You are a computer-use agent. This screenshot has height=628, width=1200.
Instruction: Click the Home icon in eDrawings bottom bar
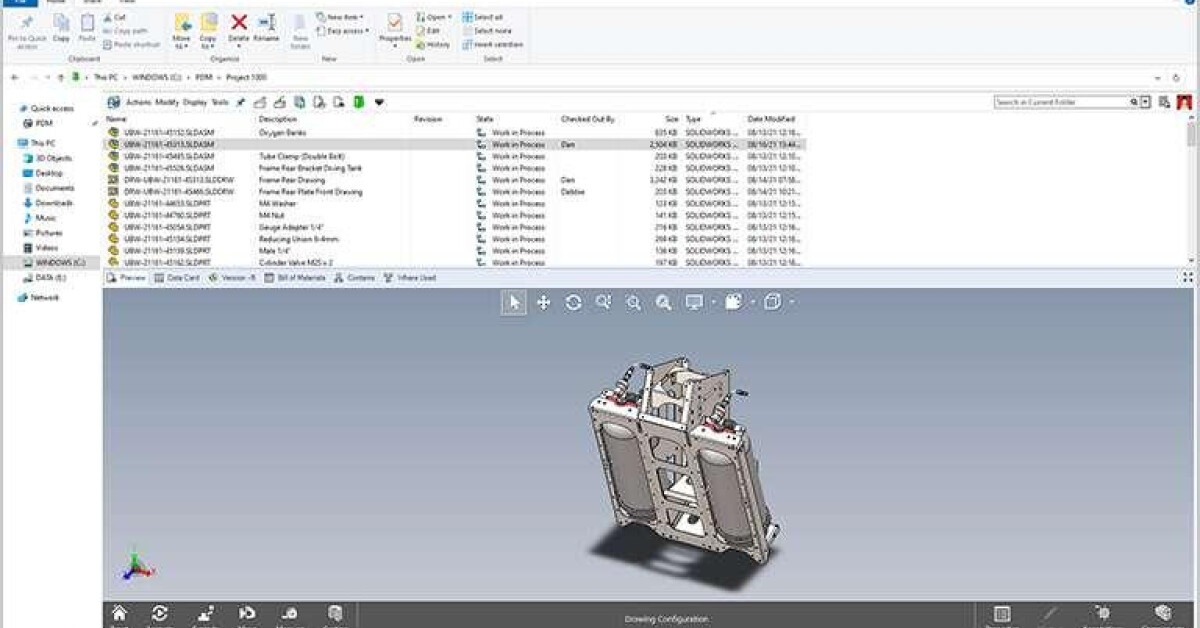[x=119, y=614]
